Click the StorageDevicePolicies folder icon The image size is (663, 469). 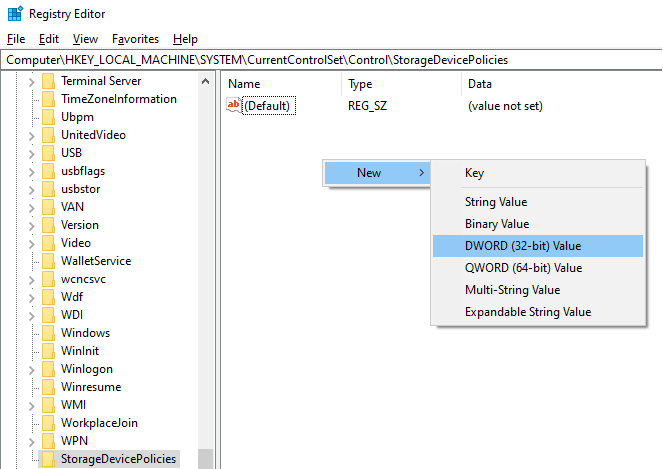point(48,459)
